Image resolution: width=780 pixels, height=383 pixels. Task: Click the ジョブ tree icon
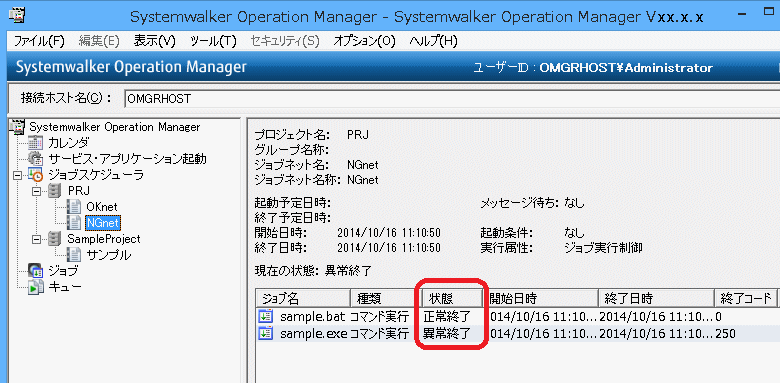click(x=35, y=271)
